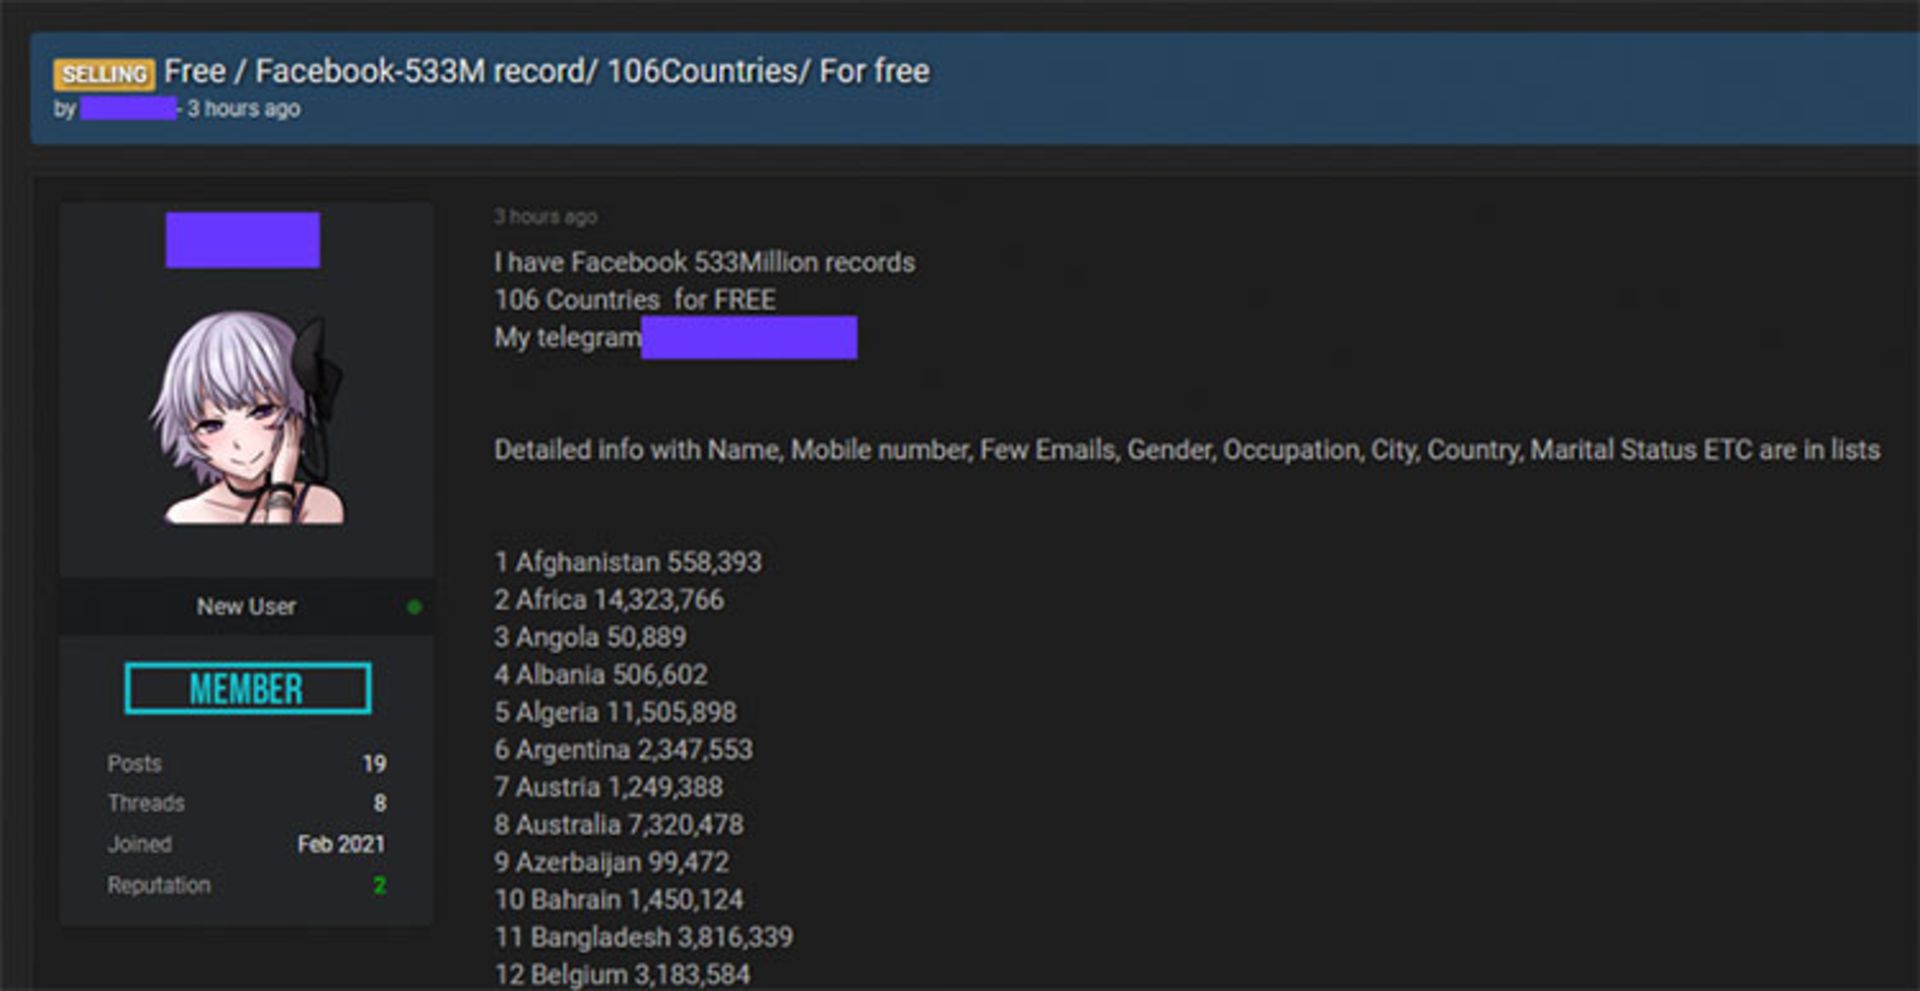Click the '3 hours ago' header timestamp
Screen dimensions: 1920x991
coord(244,109)
